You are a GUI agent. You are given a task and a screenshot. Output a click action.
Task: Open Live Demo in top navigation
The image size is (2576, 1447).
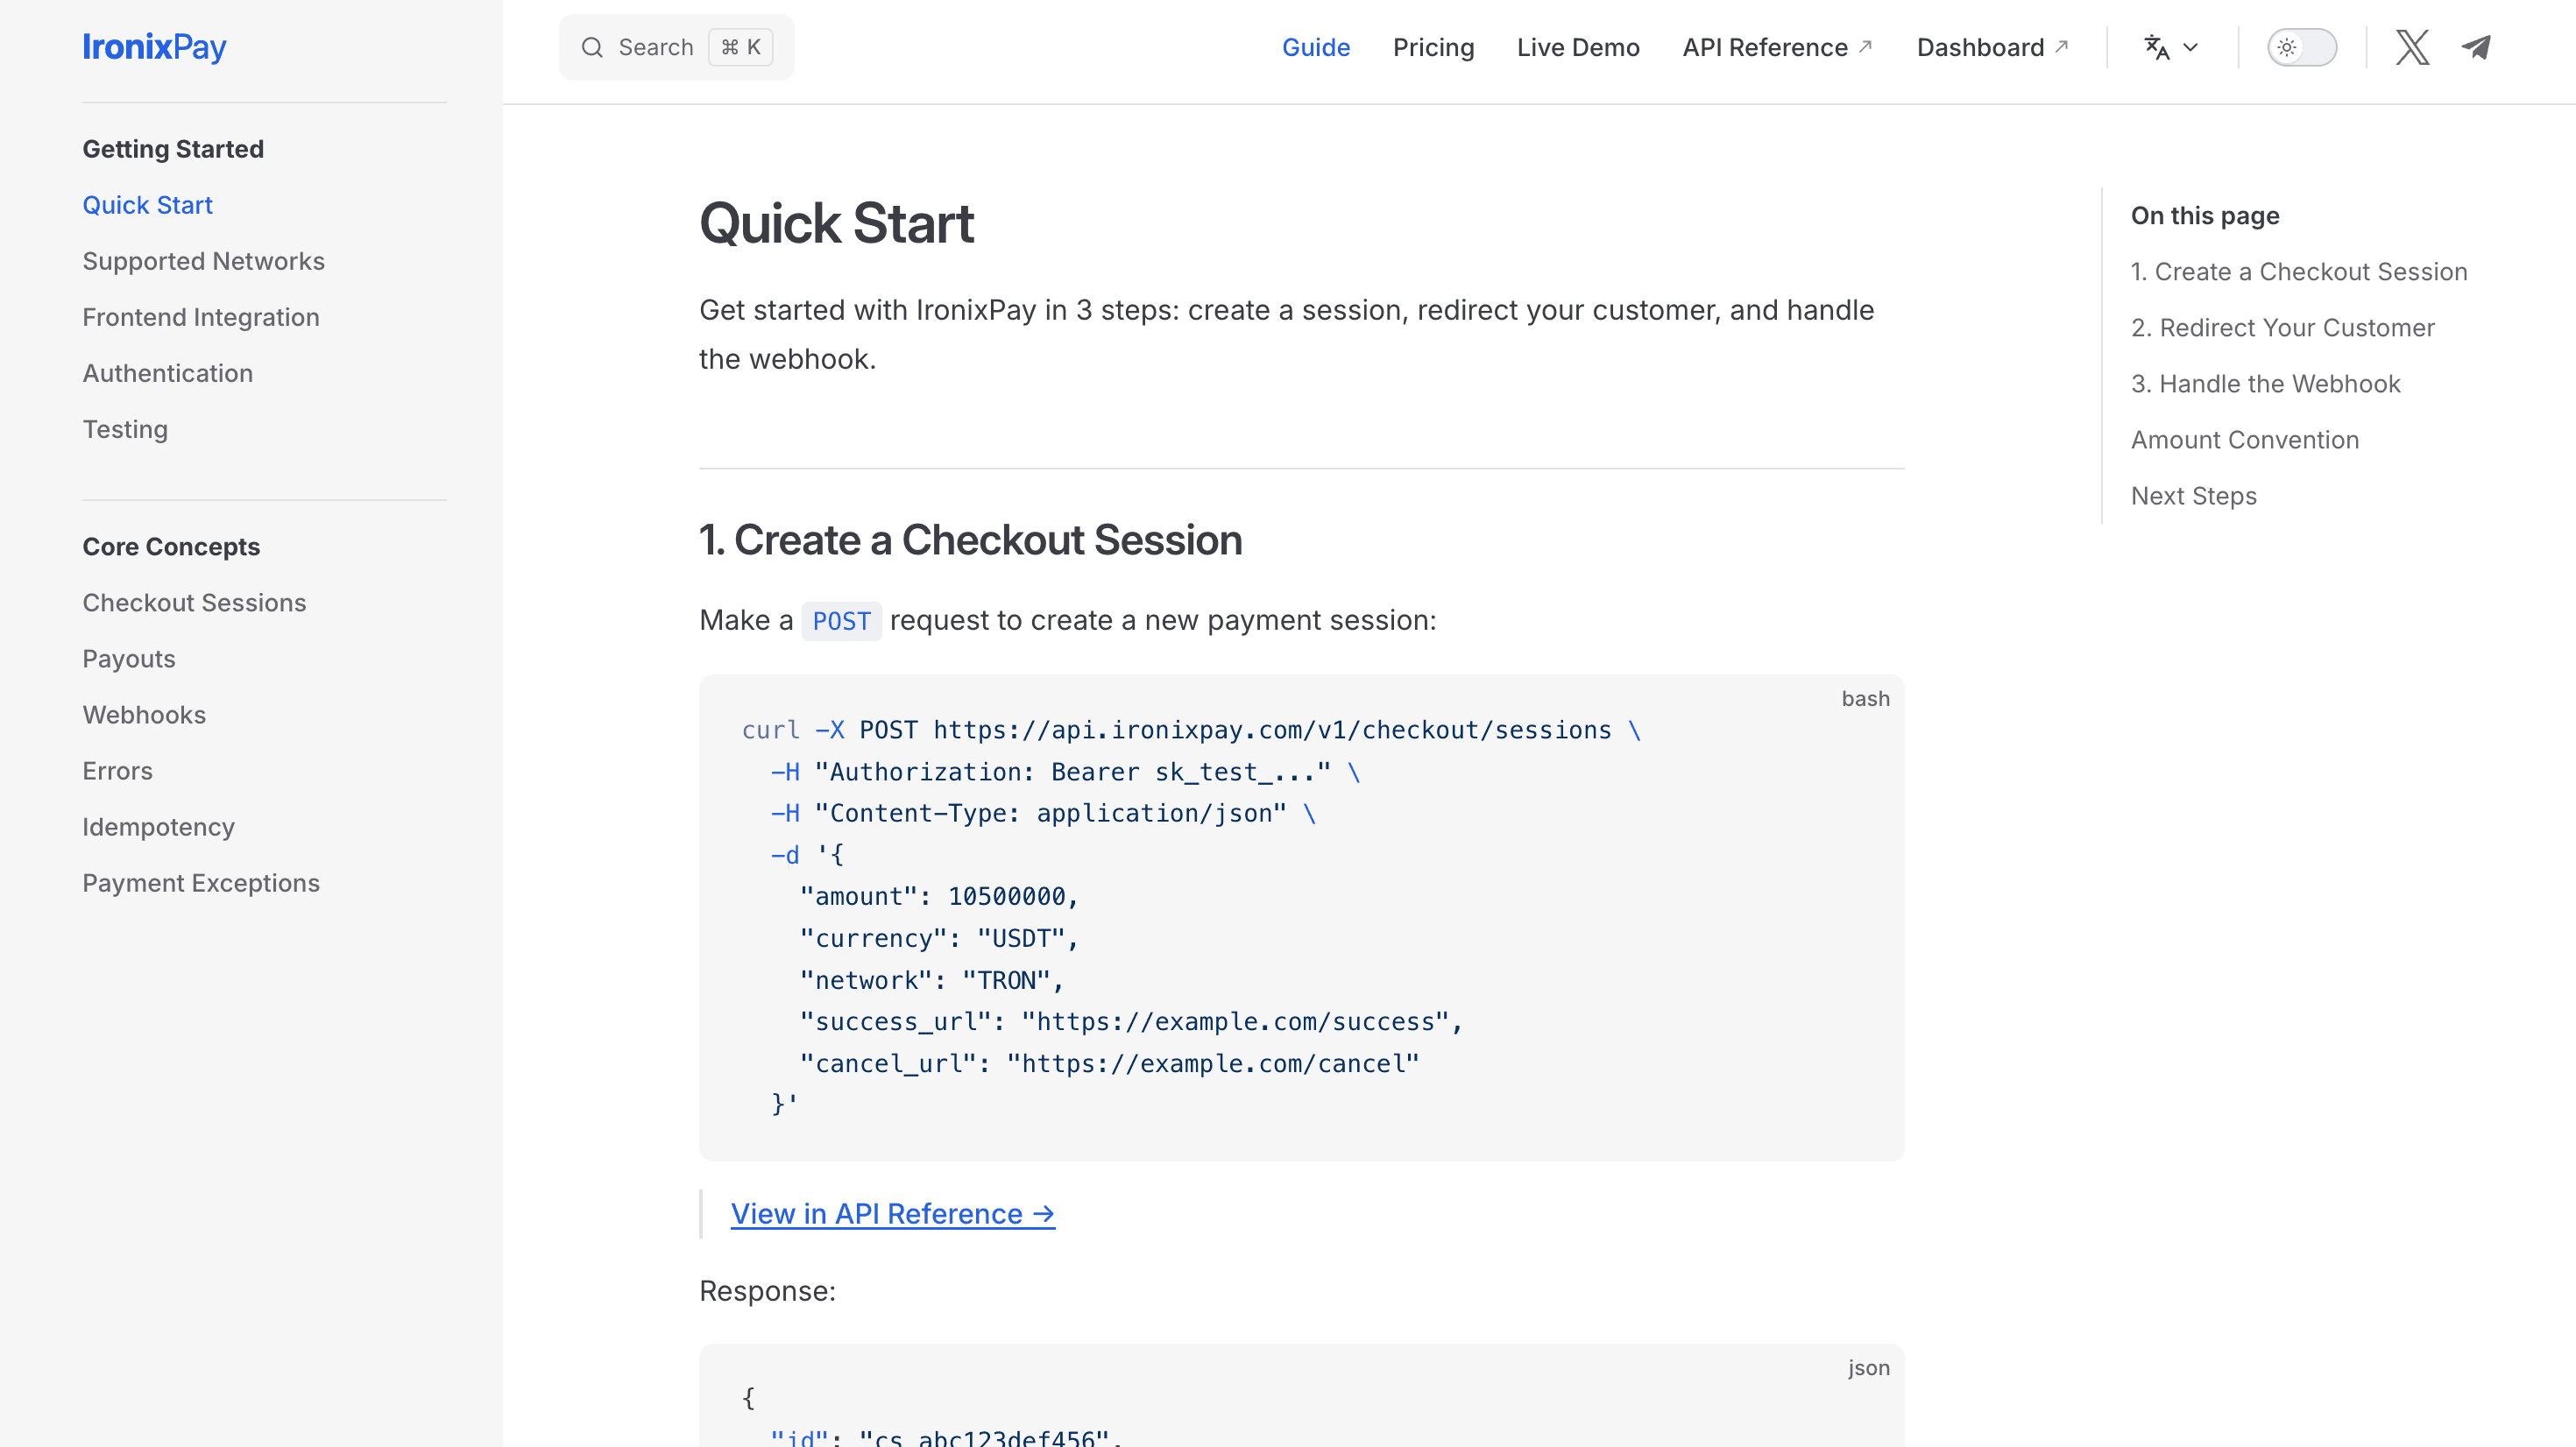(x=1577, y=47)
